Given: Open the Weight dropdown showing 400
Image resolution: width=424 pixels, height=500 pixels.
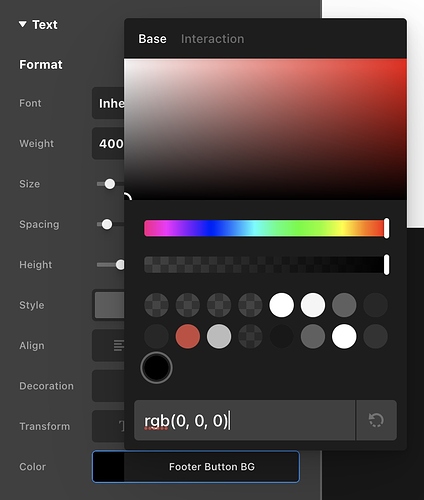Looking at the screenshot, I should point(108,143).
